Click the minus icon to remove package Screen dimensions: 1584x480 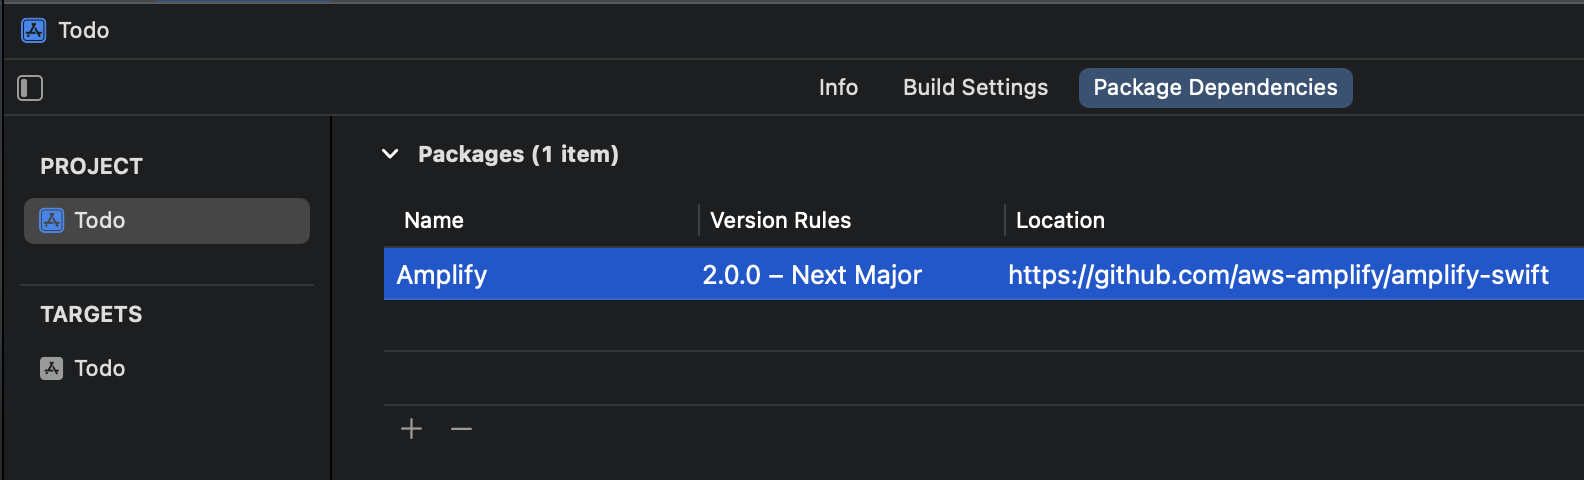pyautogui.click(x=461, y=429)
